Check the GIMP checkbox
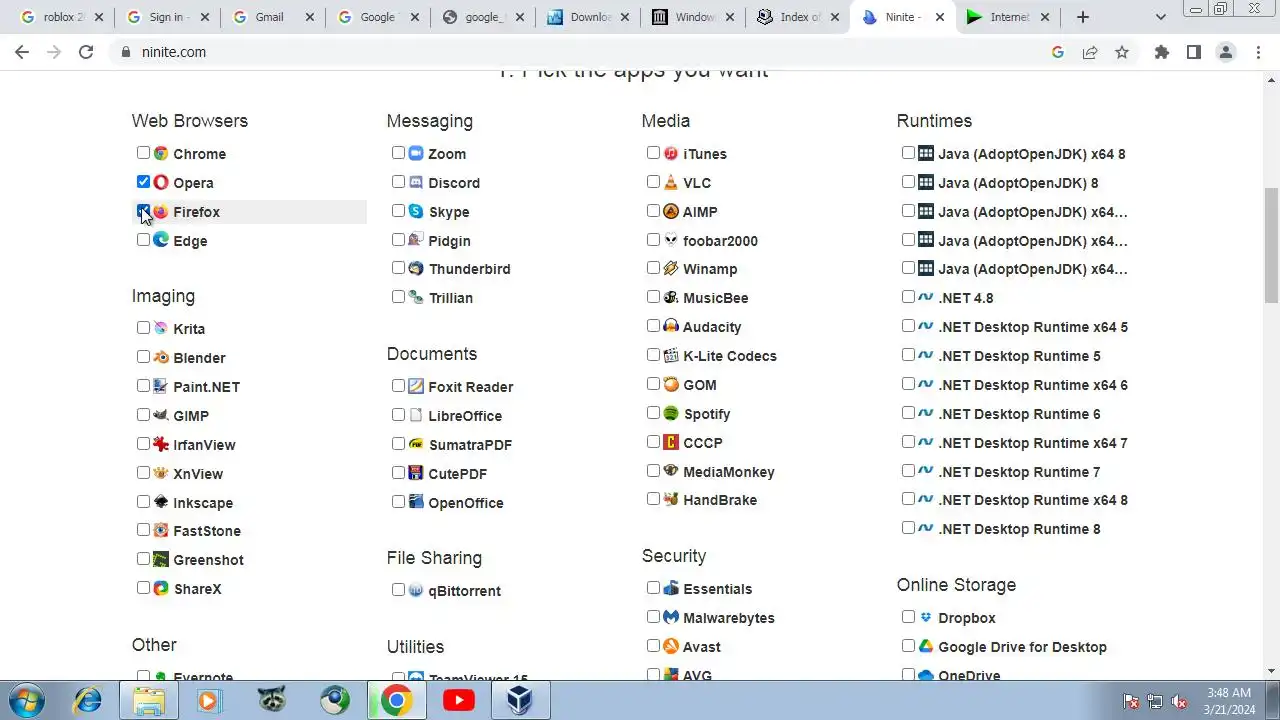 [x=143, y=415]
